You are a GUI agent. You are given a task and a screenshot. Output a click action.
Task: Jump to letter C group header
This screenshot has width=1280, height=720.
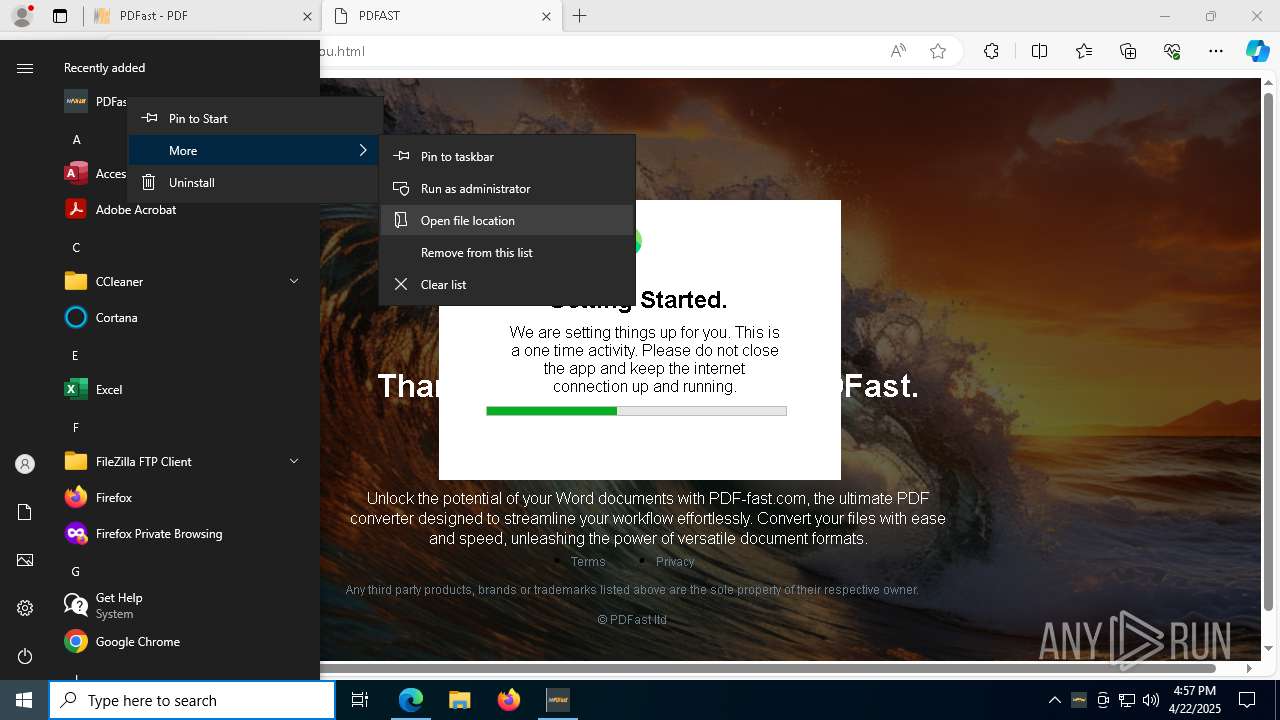[76, 248]
